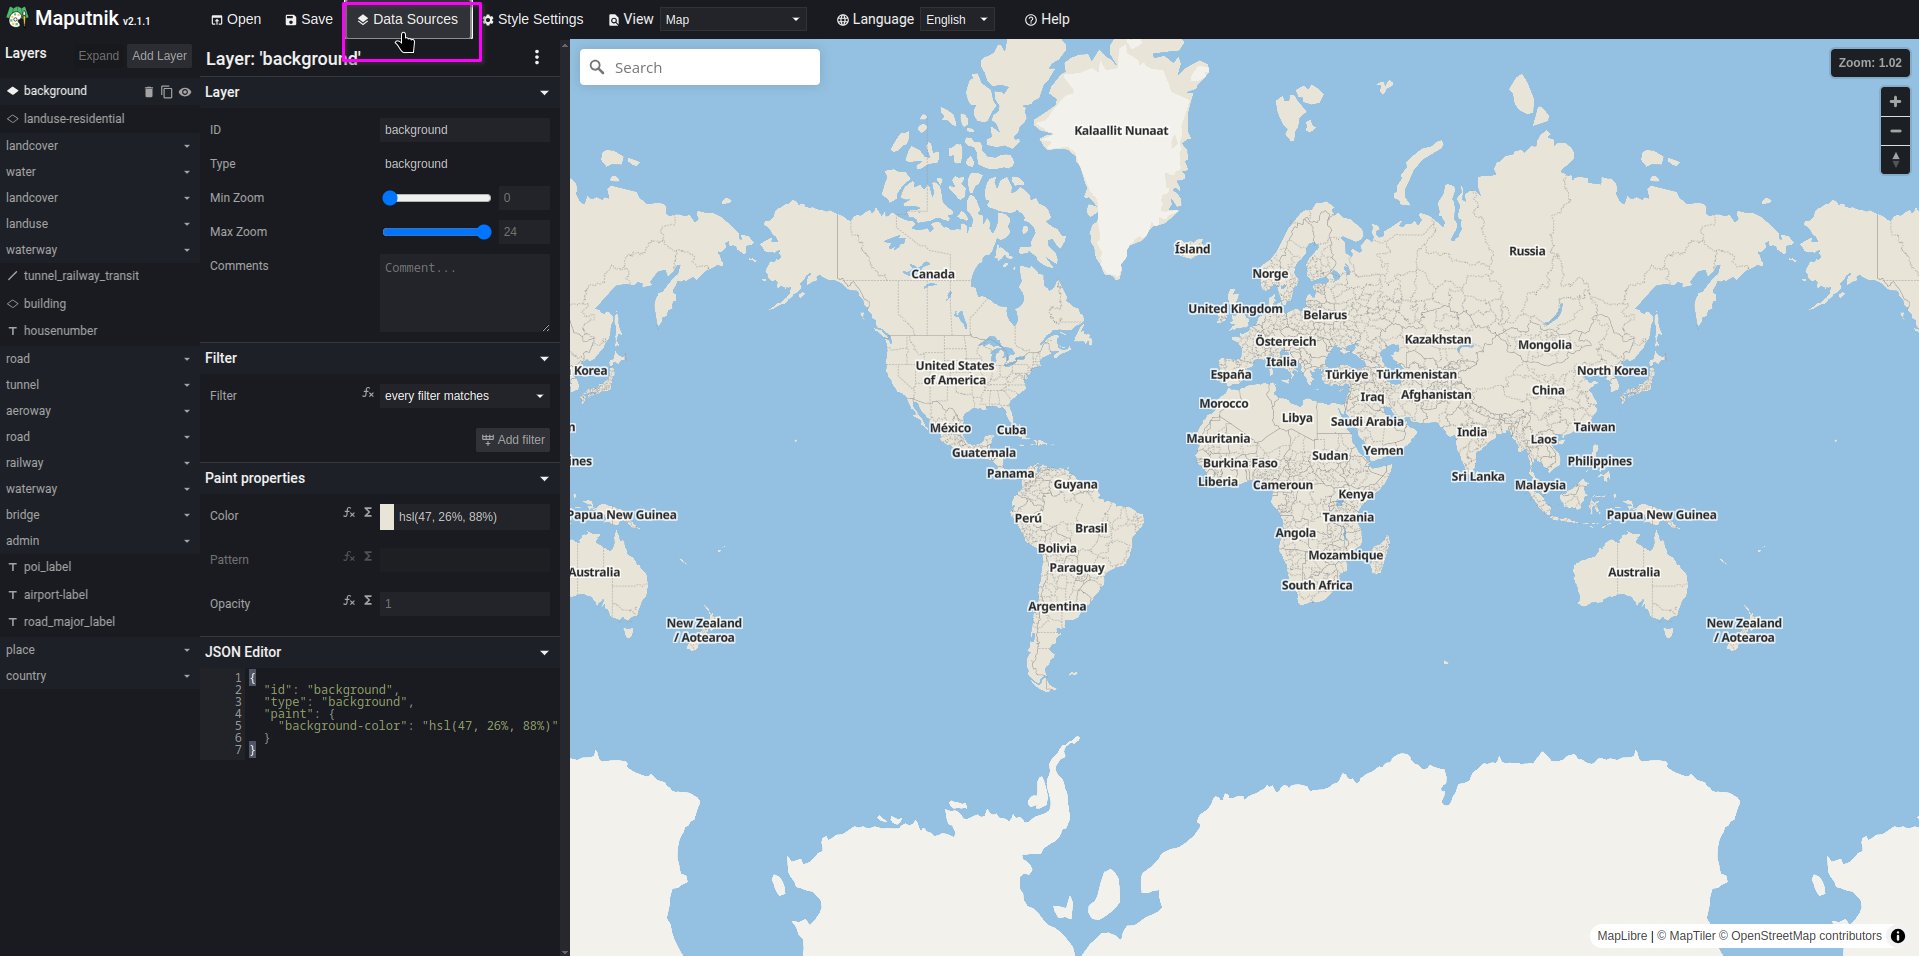This screenshot has width=1919, height=956.
Task: Open the 'every filter matches' dropdown
Action: click(x=464, y=396)
